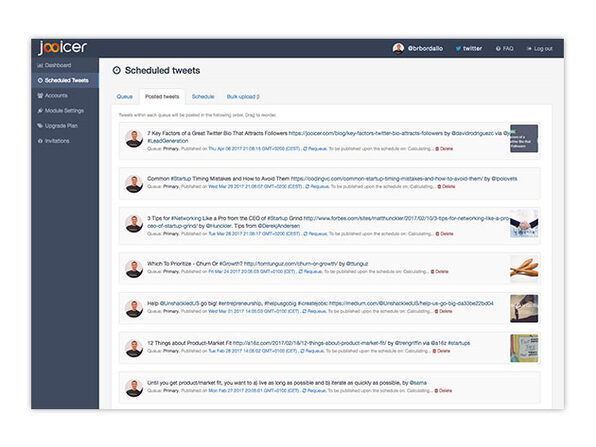Open the FAQ link in header

click(x=504, y=49)
